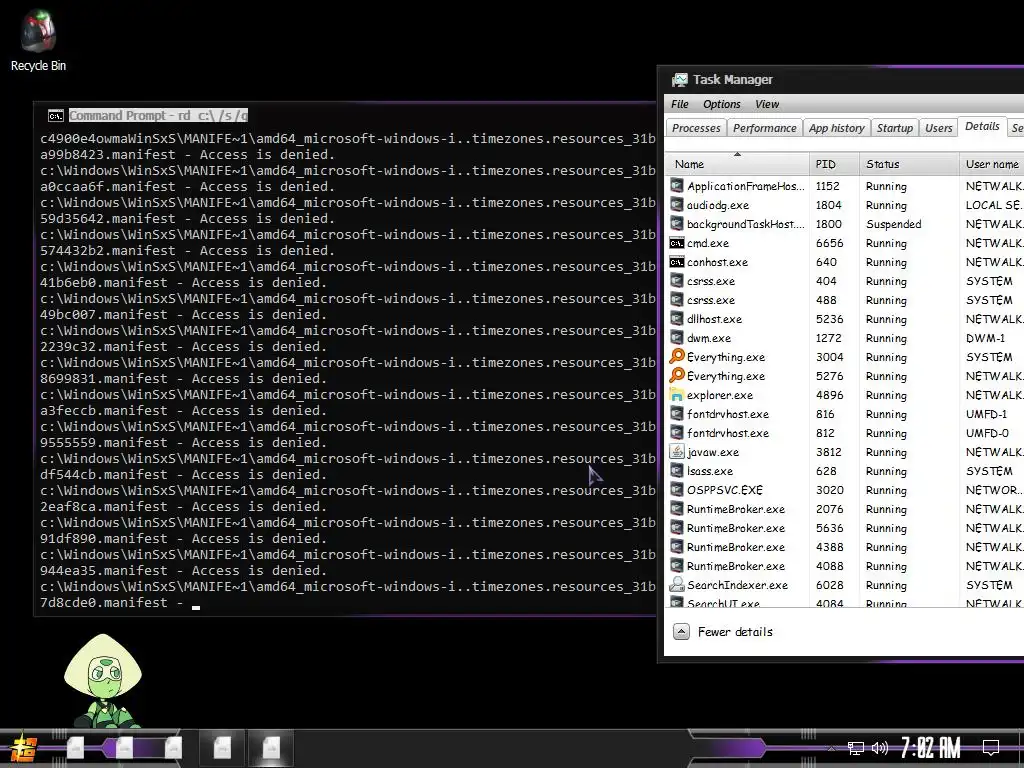Open the File menu in Task Manager
This screenshot has height=768, width=1024.
click(x=680, y=104)
